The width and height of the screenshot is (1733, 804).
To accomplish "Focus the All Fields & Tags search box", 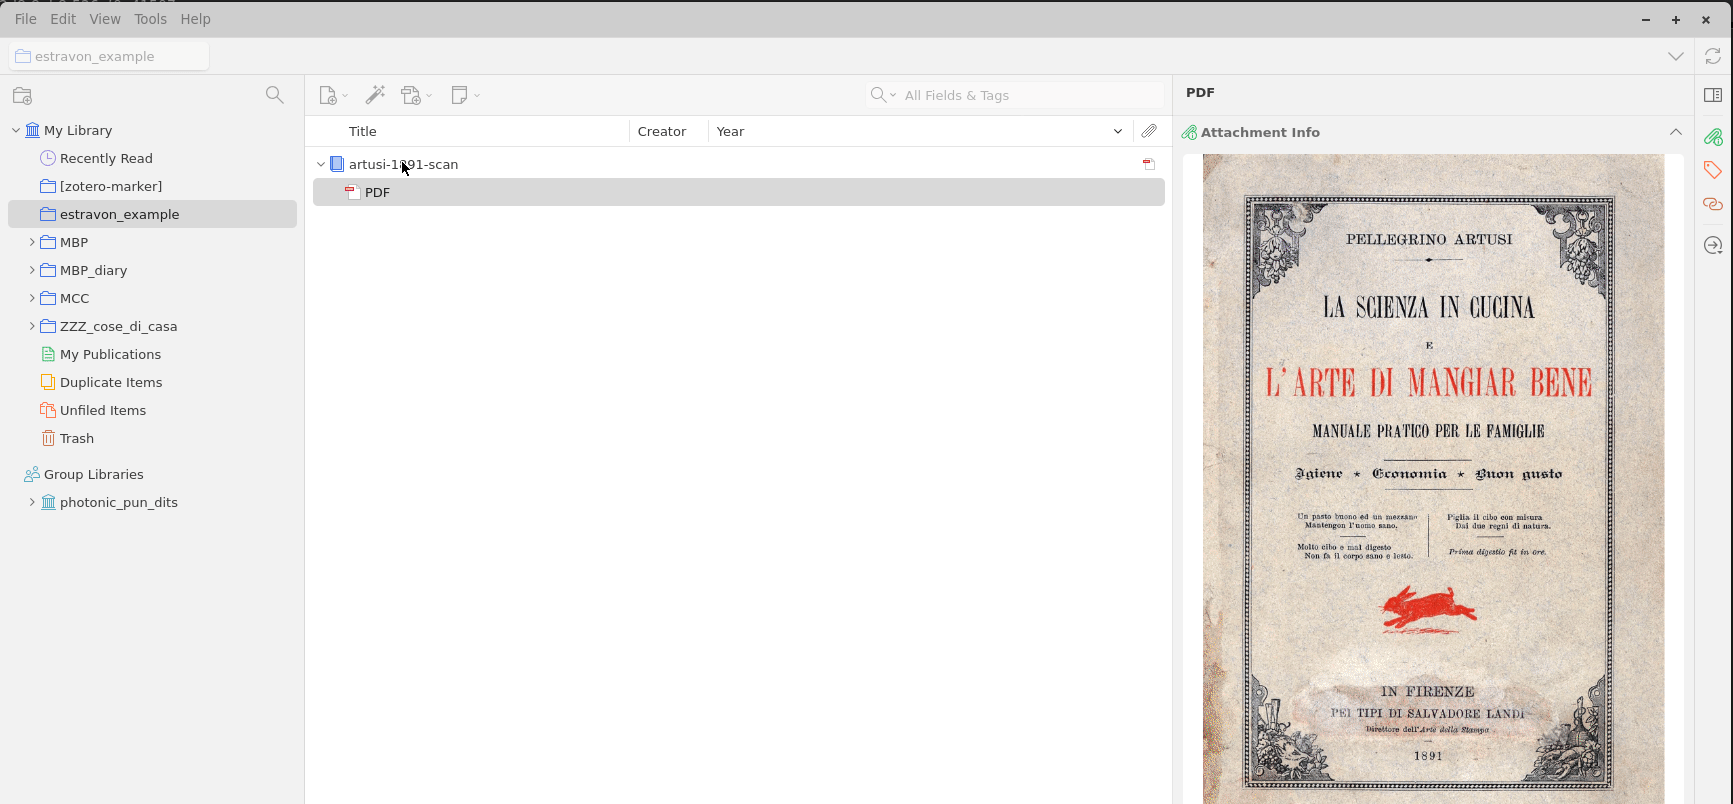I will (x=1032, y=95).
